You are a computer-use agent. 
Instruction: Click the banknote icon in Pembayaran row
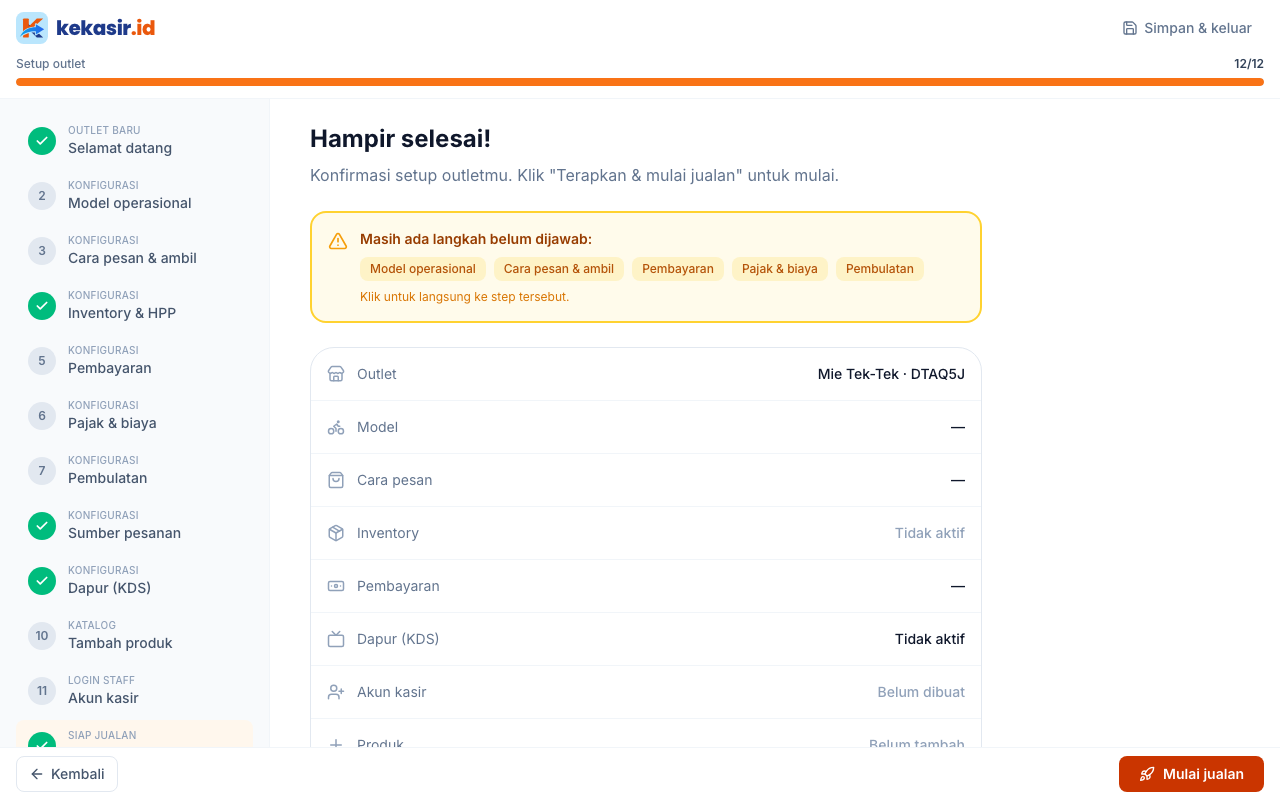tap(336, 586)
